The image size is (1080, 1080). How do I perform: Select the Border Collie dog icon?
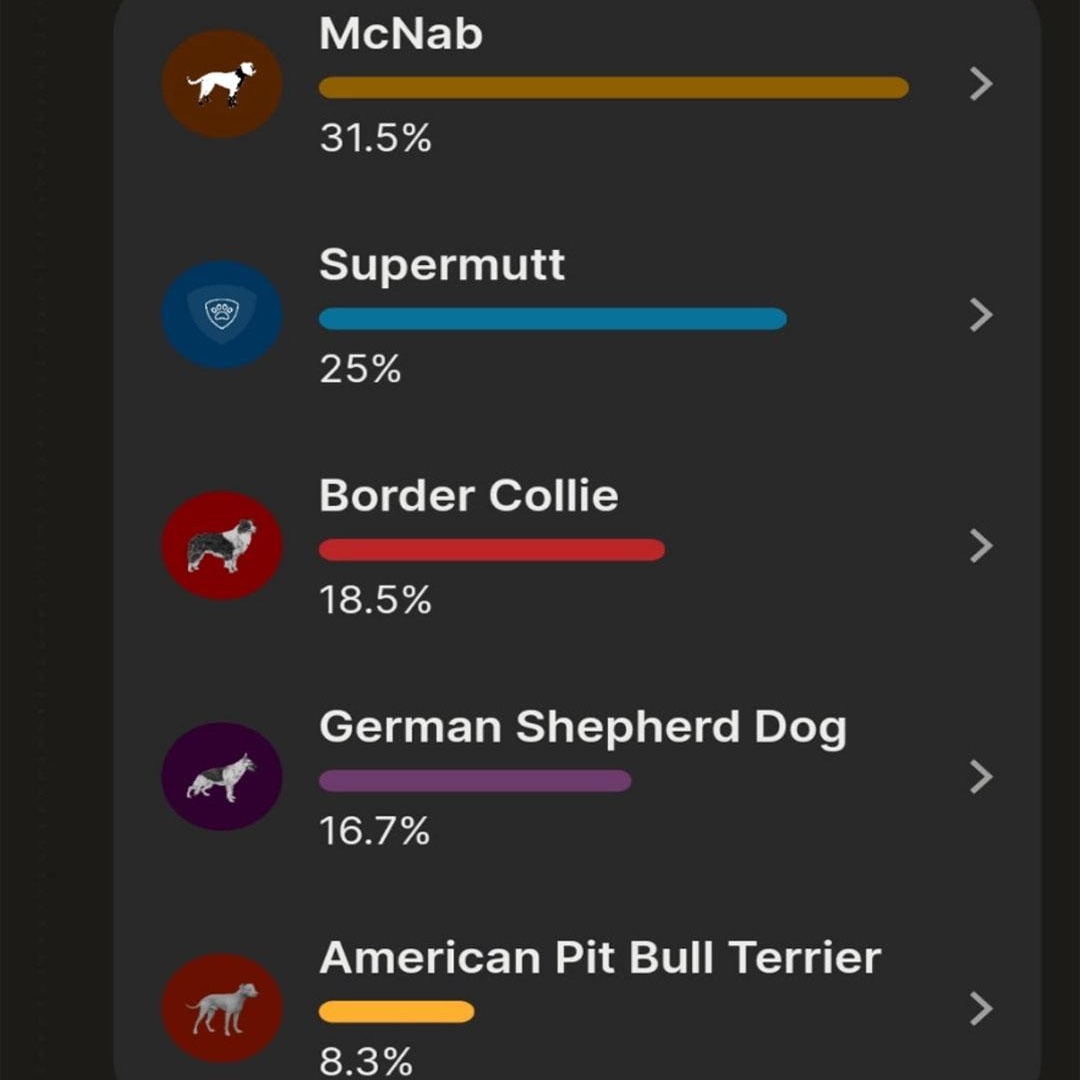point(222,546)
